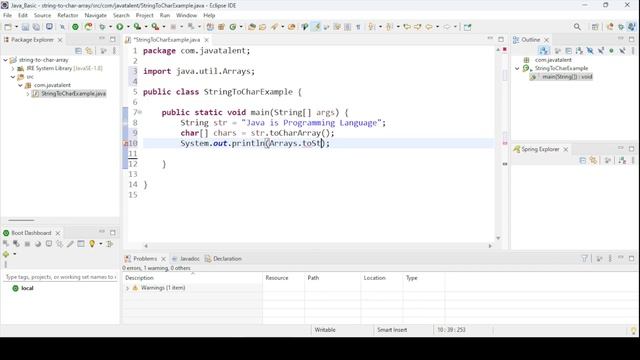Click the editor horizontal scrollbar right arrow
This screenshot has width=640, height=360.
click(490, 246)
